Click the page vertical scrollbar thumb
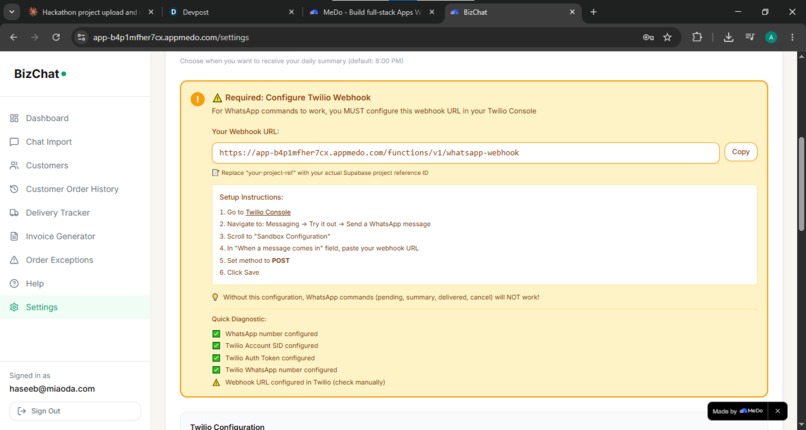Viewport: 806px width, 430px height. point(801,183)
